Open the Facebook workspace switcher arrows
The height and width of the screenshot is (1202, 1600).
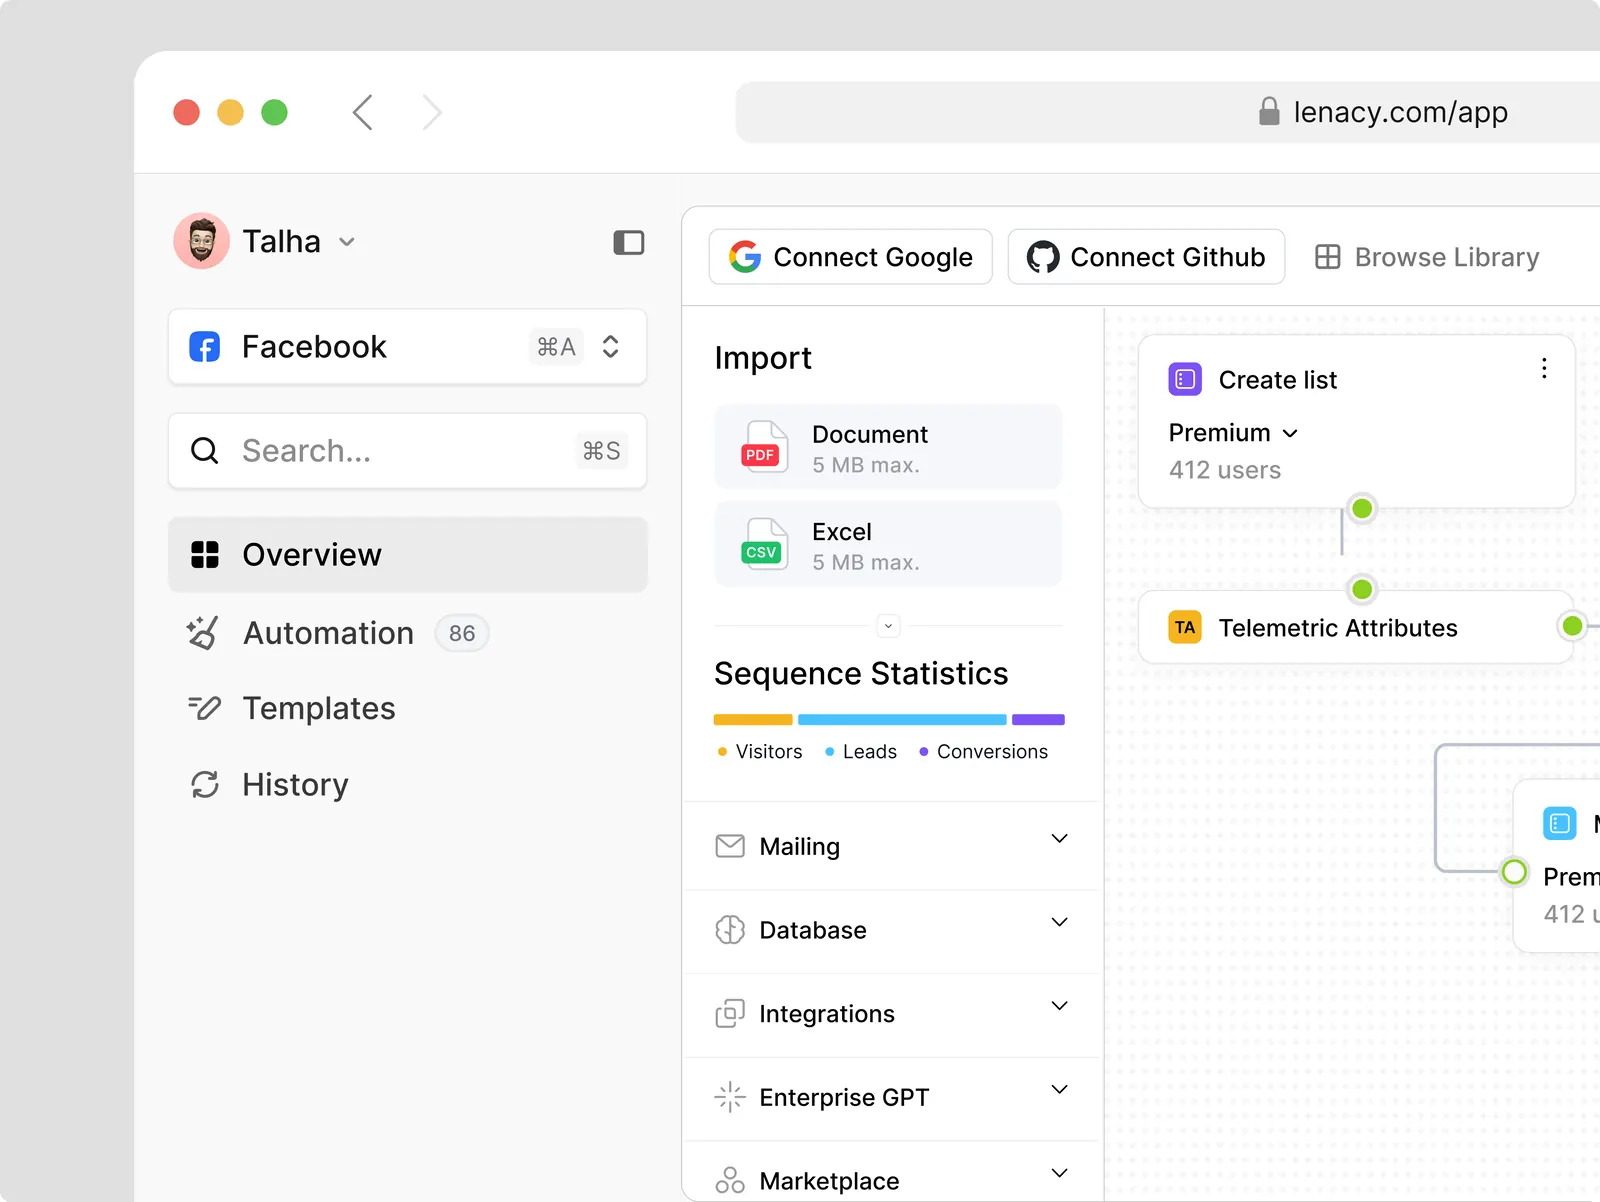click(611, 346)
